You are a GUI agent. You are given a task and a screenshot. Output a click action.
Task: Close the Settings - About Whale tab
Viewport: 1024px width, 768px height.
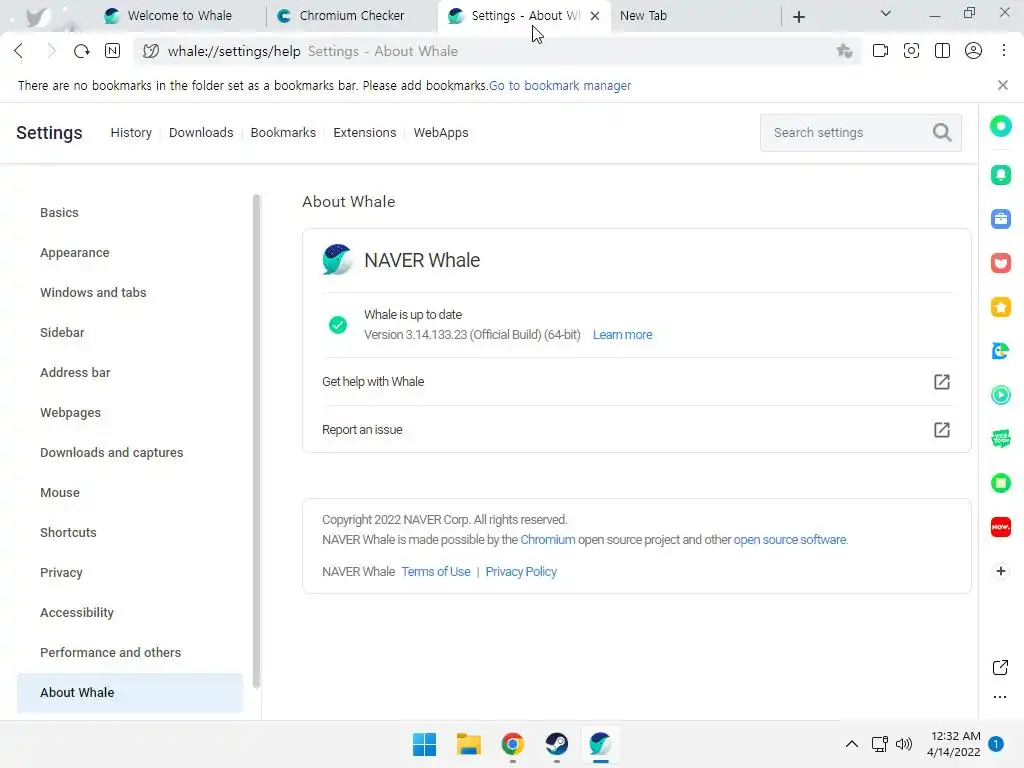pos(595,16)
